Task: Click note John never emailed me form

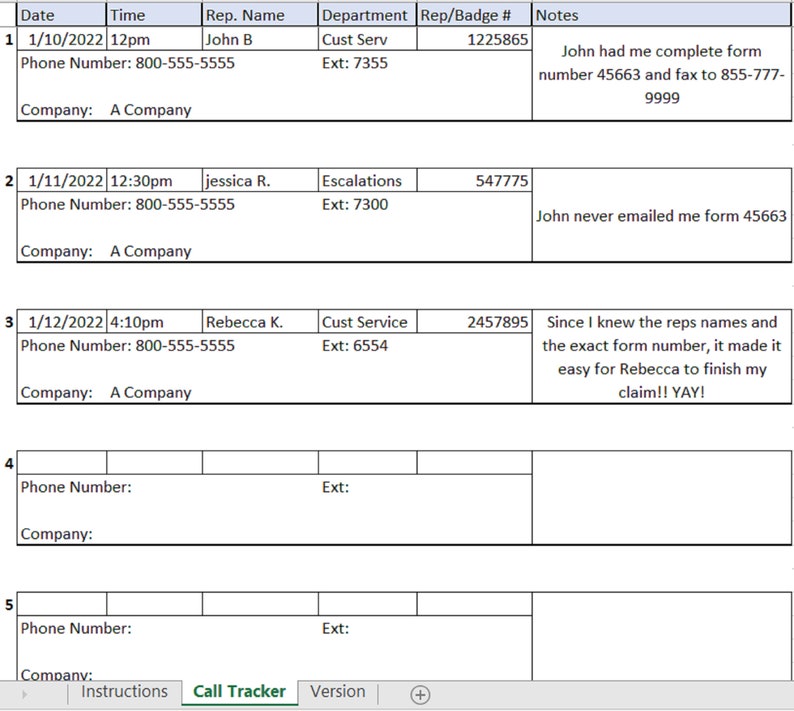Action: click(662, 215)
